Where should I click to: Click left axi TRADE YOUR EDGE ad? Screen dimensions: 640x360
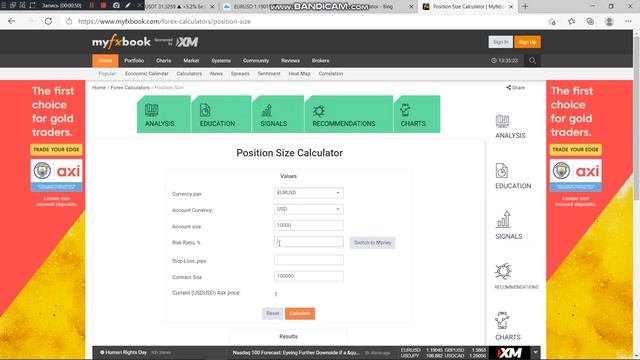click(56, 149)
